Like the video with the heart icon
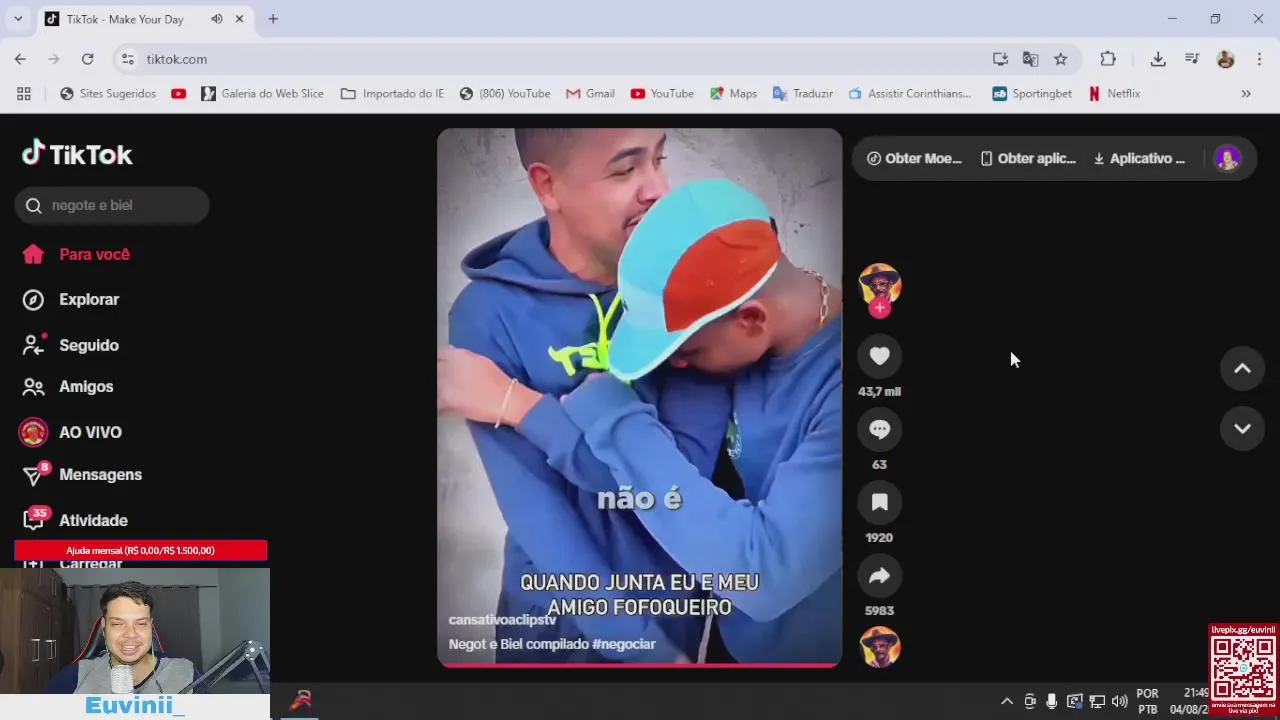Image resolution: width=1280 pixels, height=720 pixels. (x=879, y=356)
